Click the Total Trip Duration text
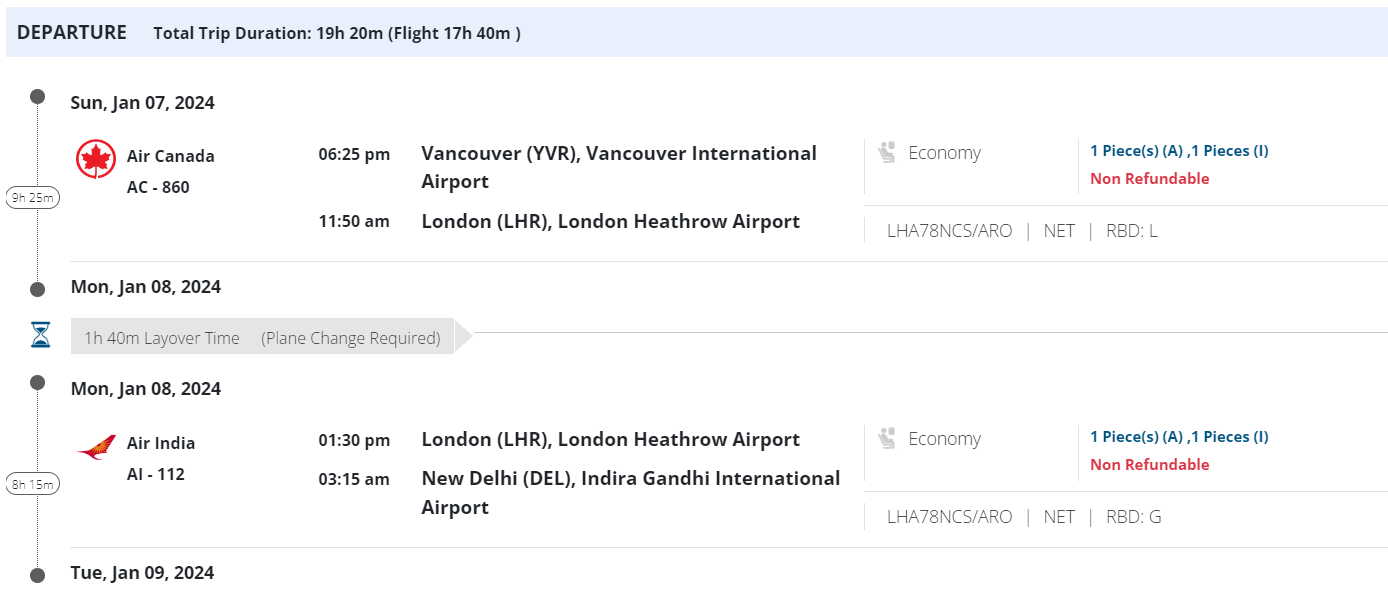The image size is (1388, 601). [x=337, y=33]
